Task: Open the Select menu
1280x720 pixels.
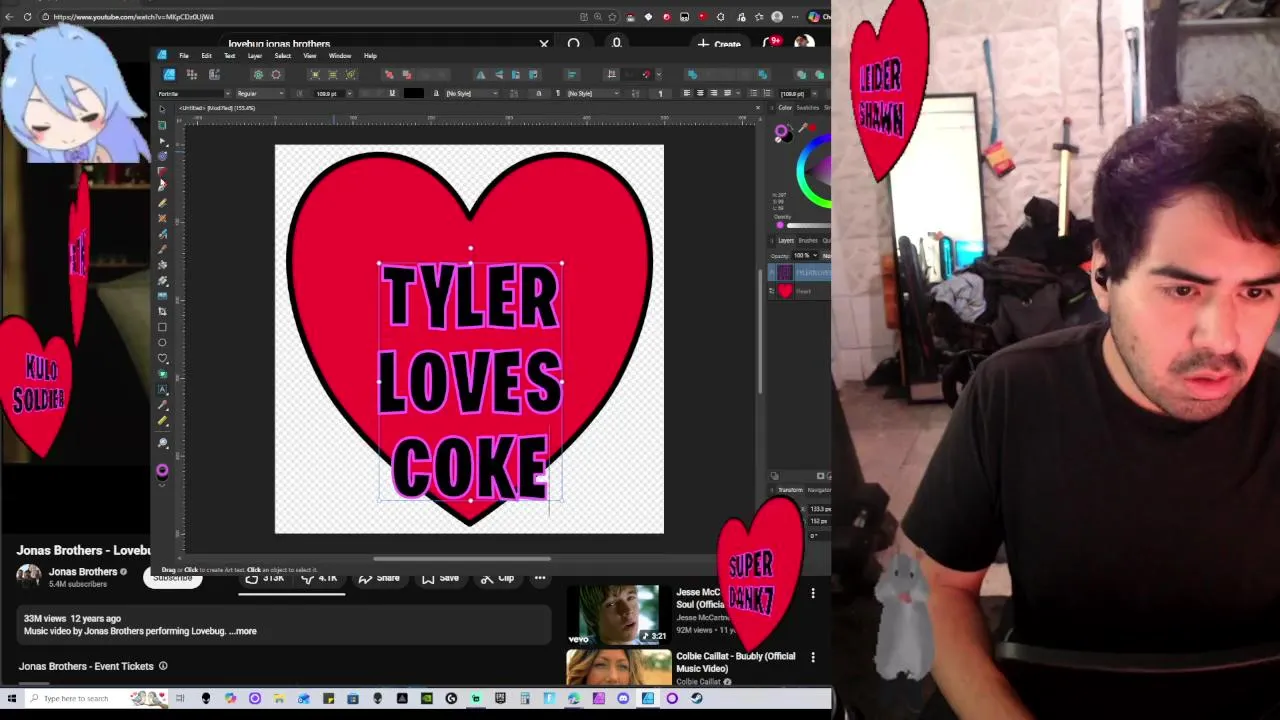Action: 283,56
